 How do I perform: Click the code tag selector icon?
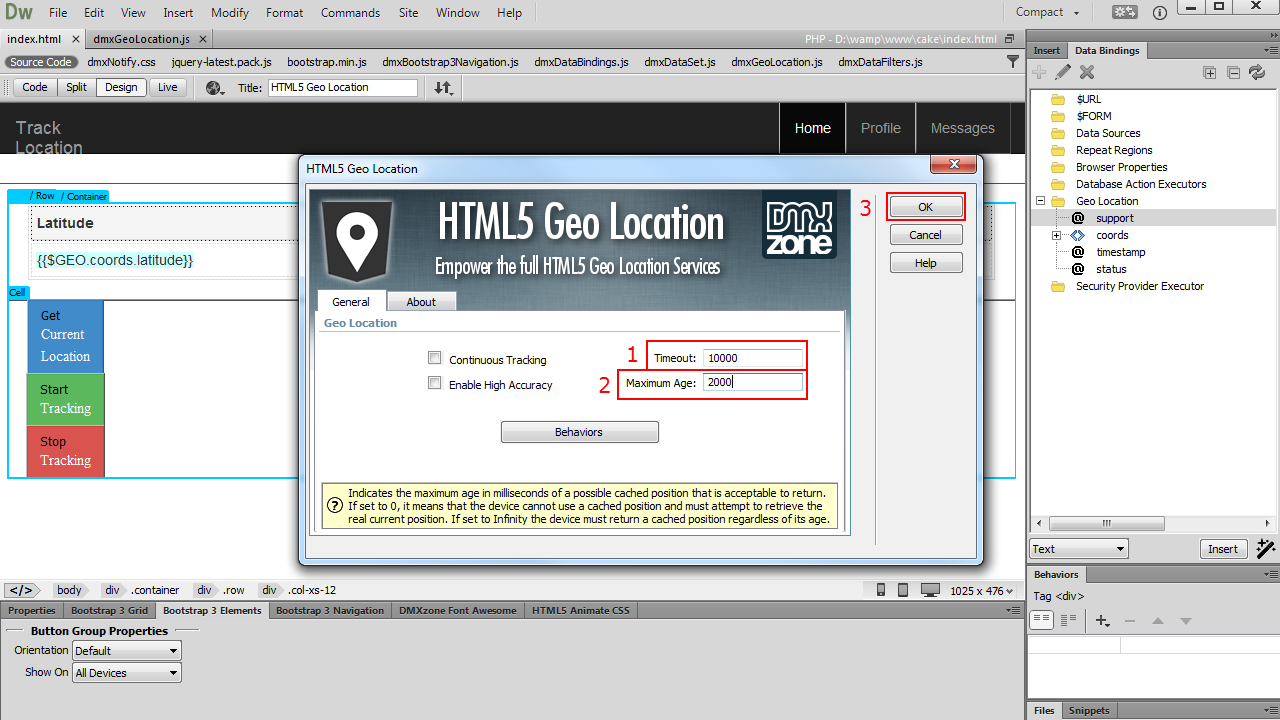[21, 590]
